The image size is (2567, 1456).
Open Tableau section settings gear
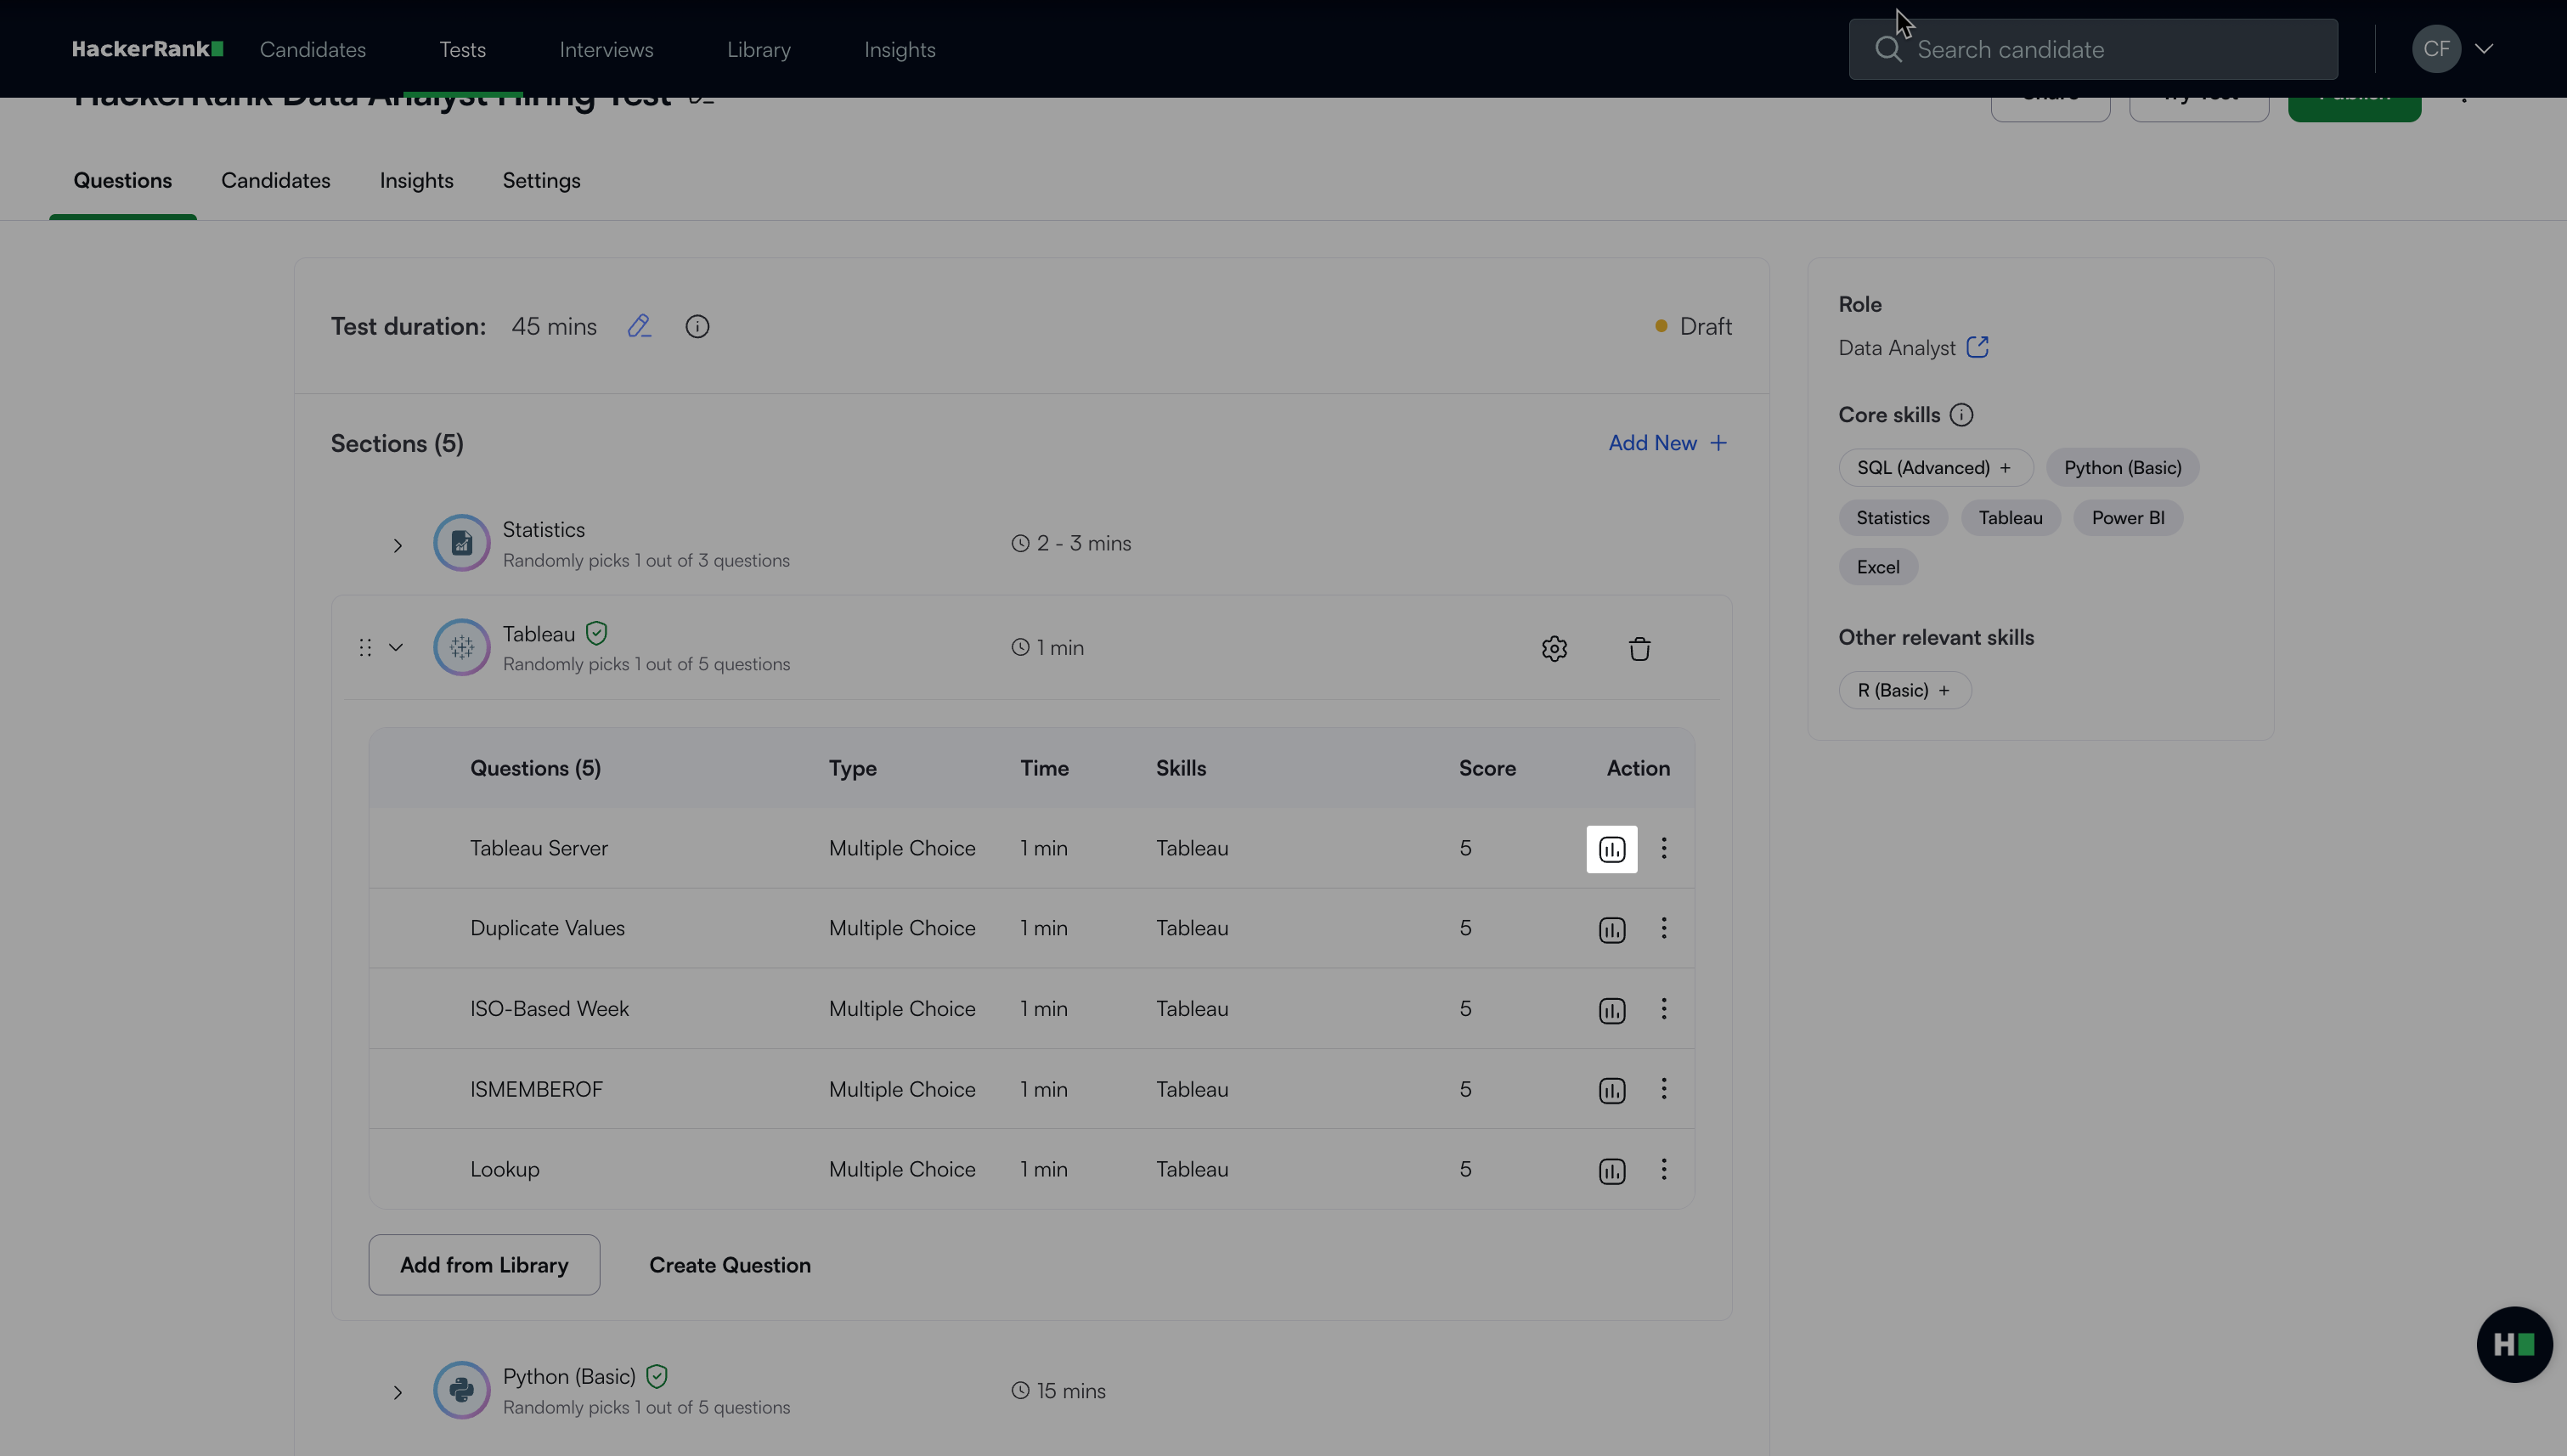tap(1554, 648)
